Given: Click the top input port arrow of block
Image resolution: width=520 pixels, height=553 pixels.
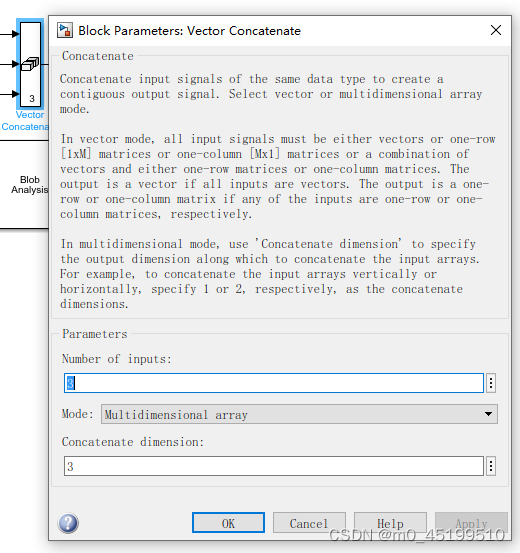Looking at the screenshot, I should point(15,34).
